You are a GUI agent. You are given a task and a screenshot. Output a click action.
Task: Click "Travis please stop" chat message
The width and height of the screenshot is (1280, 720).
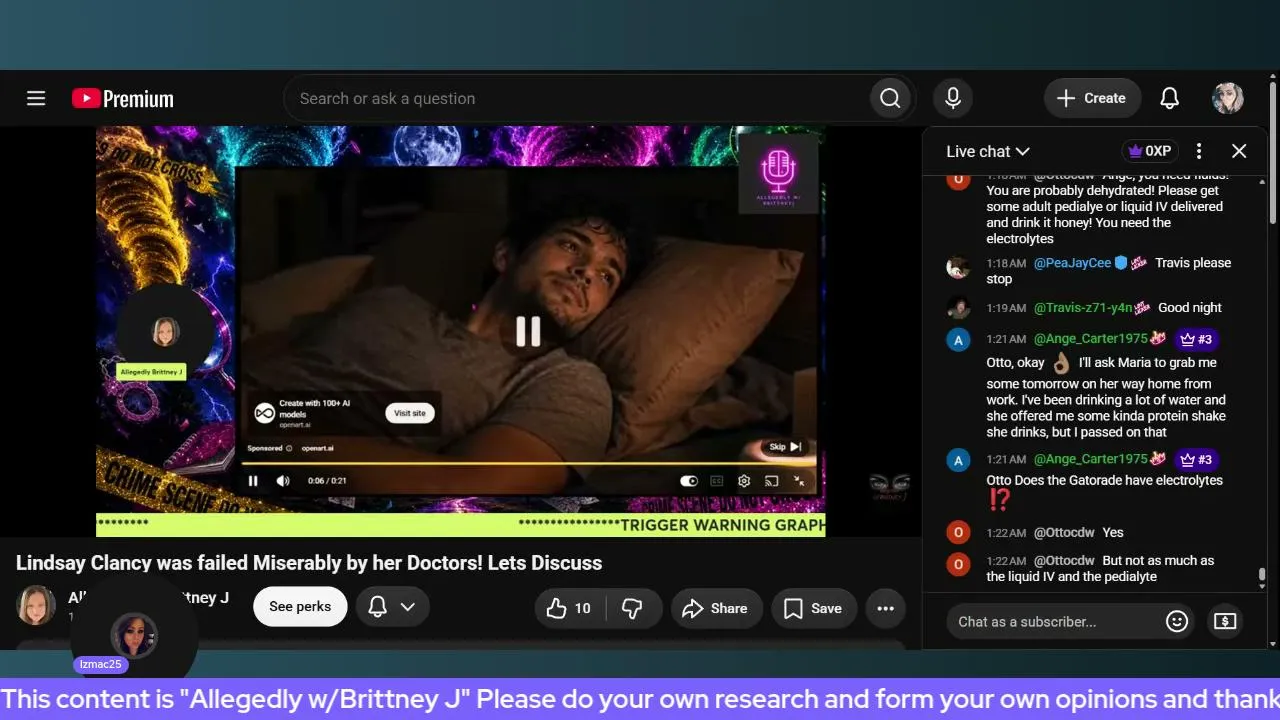[x=1109, y=271]
